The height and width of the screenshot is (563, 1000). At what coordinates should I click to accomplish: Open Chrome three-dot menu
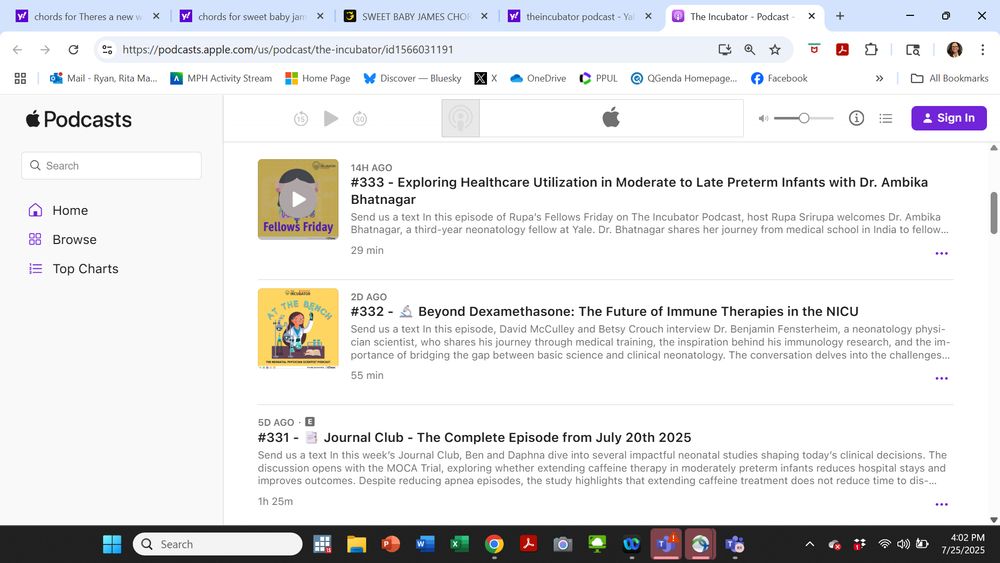[982, 50]
